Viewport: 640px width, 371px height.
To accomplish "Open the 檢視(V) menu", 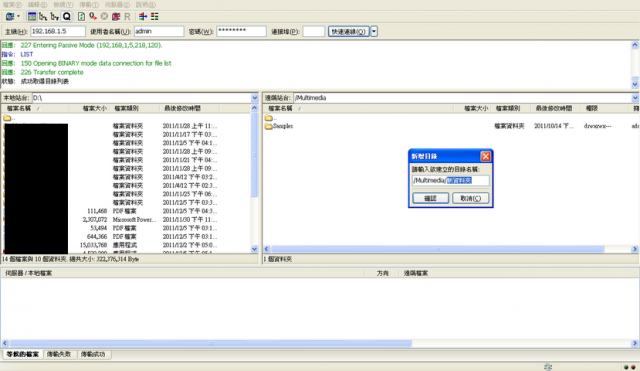I will point(63,5).
